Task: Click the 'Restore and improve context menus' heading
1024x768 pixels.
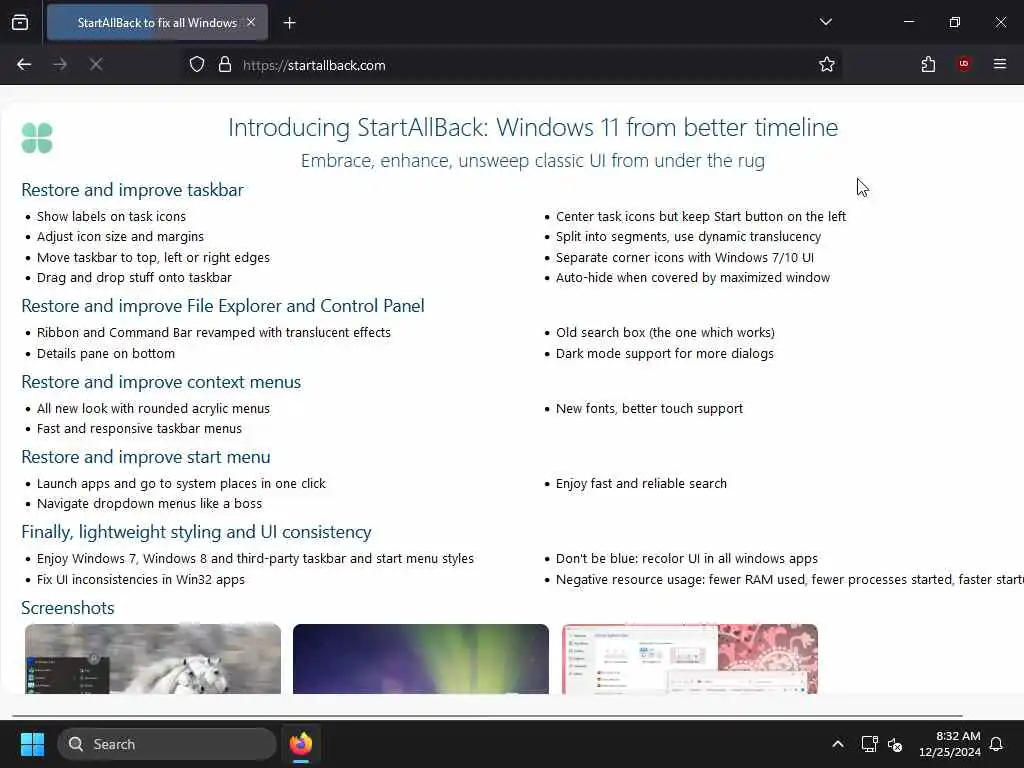Action: tap(161, 382)
